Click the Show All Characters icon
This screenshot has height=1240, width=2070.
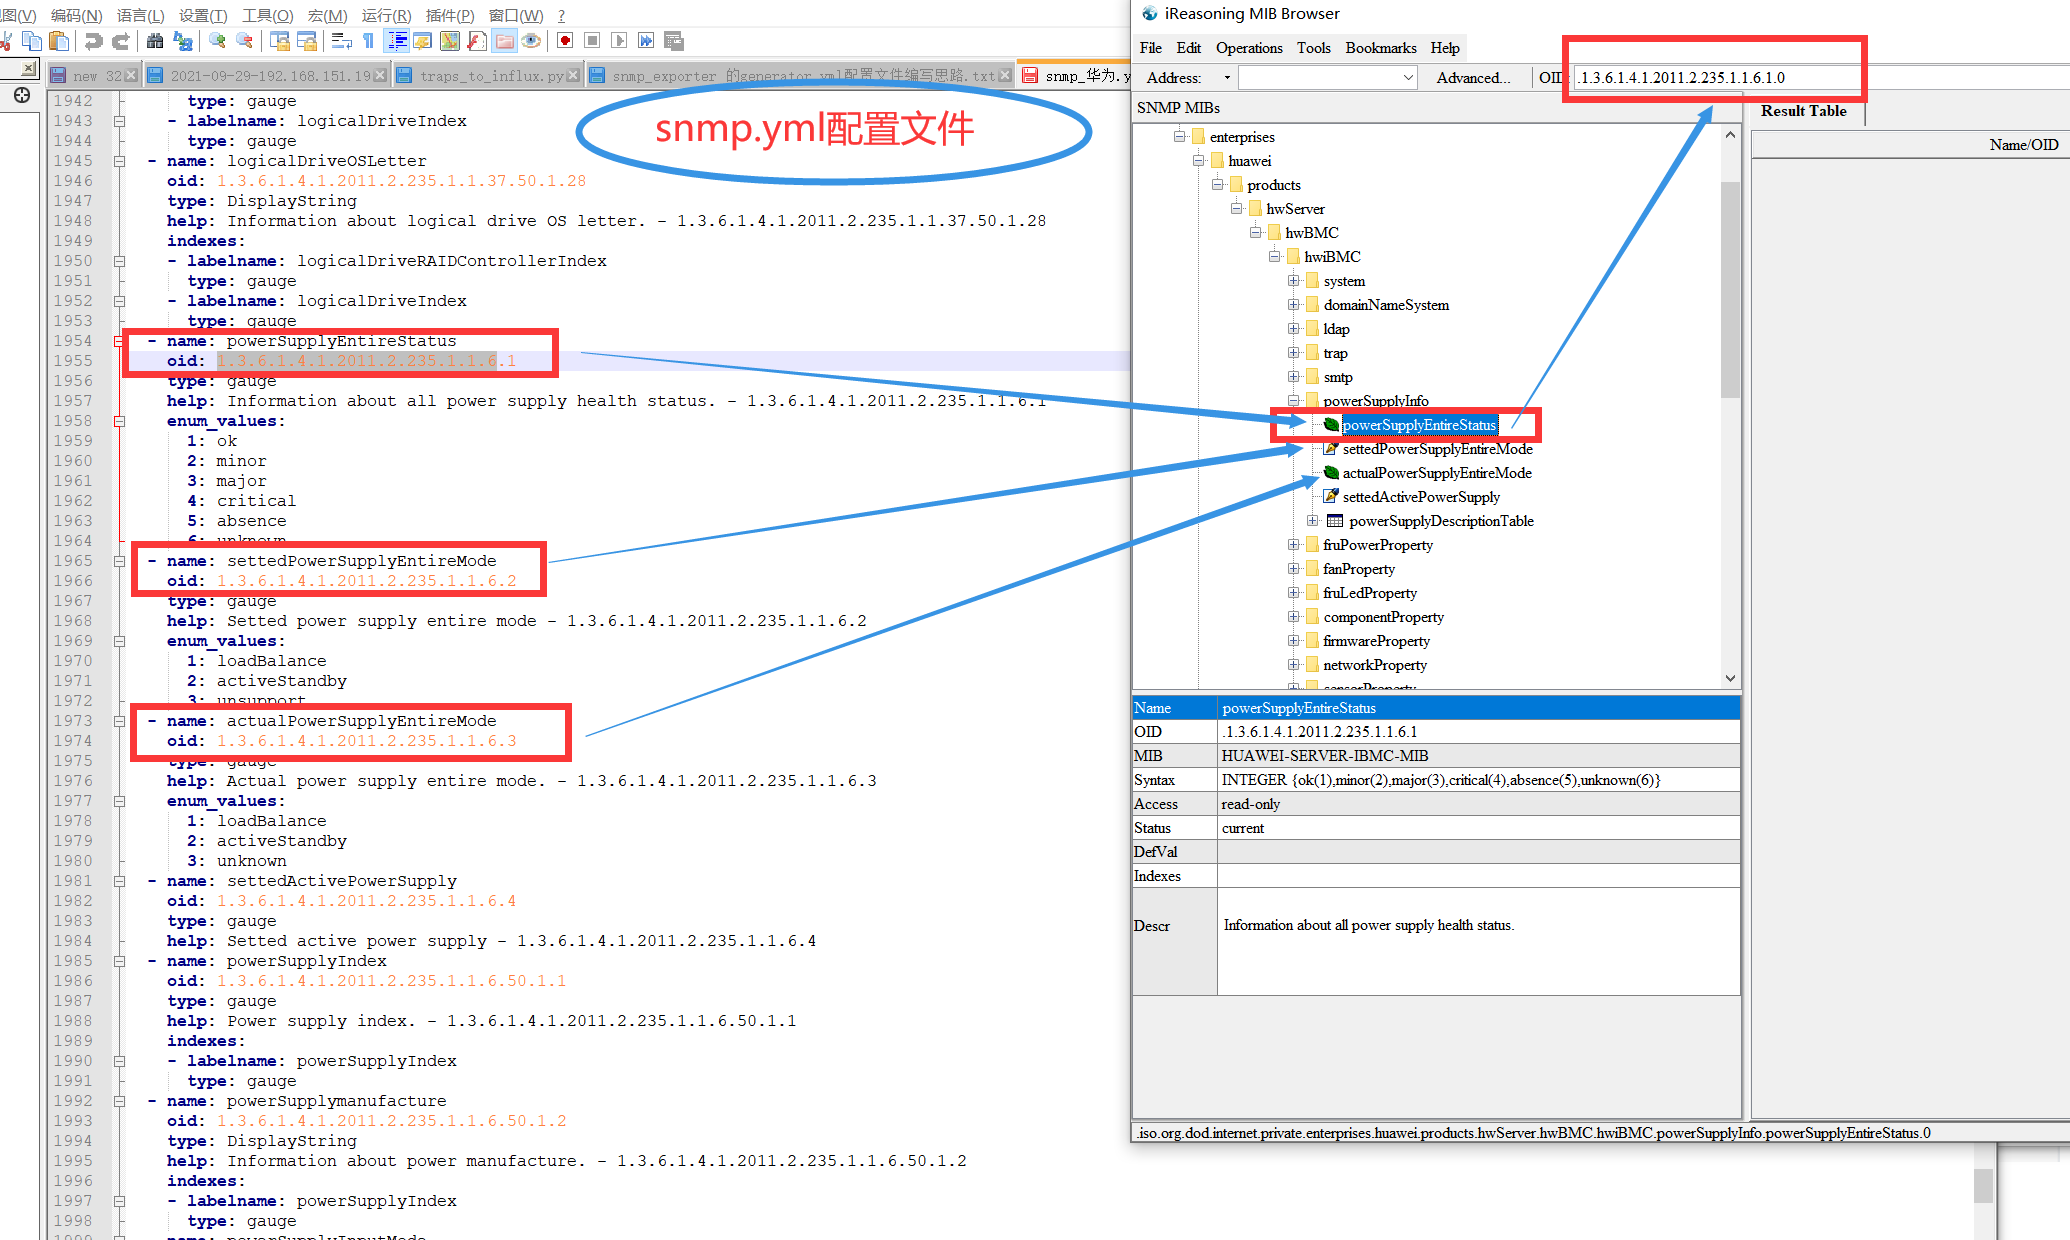pos(367,41)
